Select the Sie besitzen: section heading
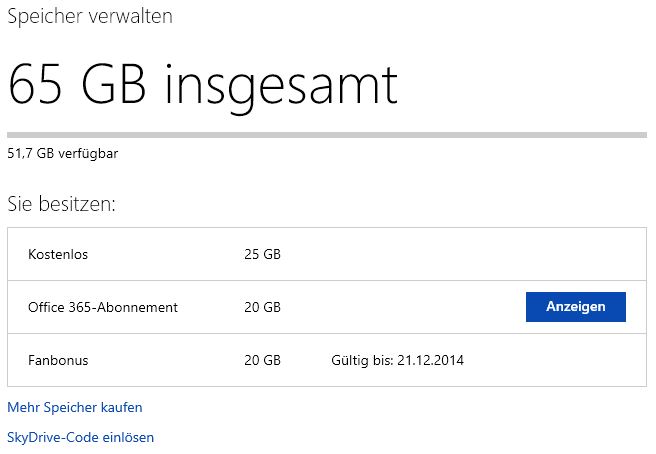Image resolution: width=656 pixels, height=454 pixels. click(x=61, y=204)
